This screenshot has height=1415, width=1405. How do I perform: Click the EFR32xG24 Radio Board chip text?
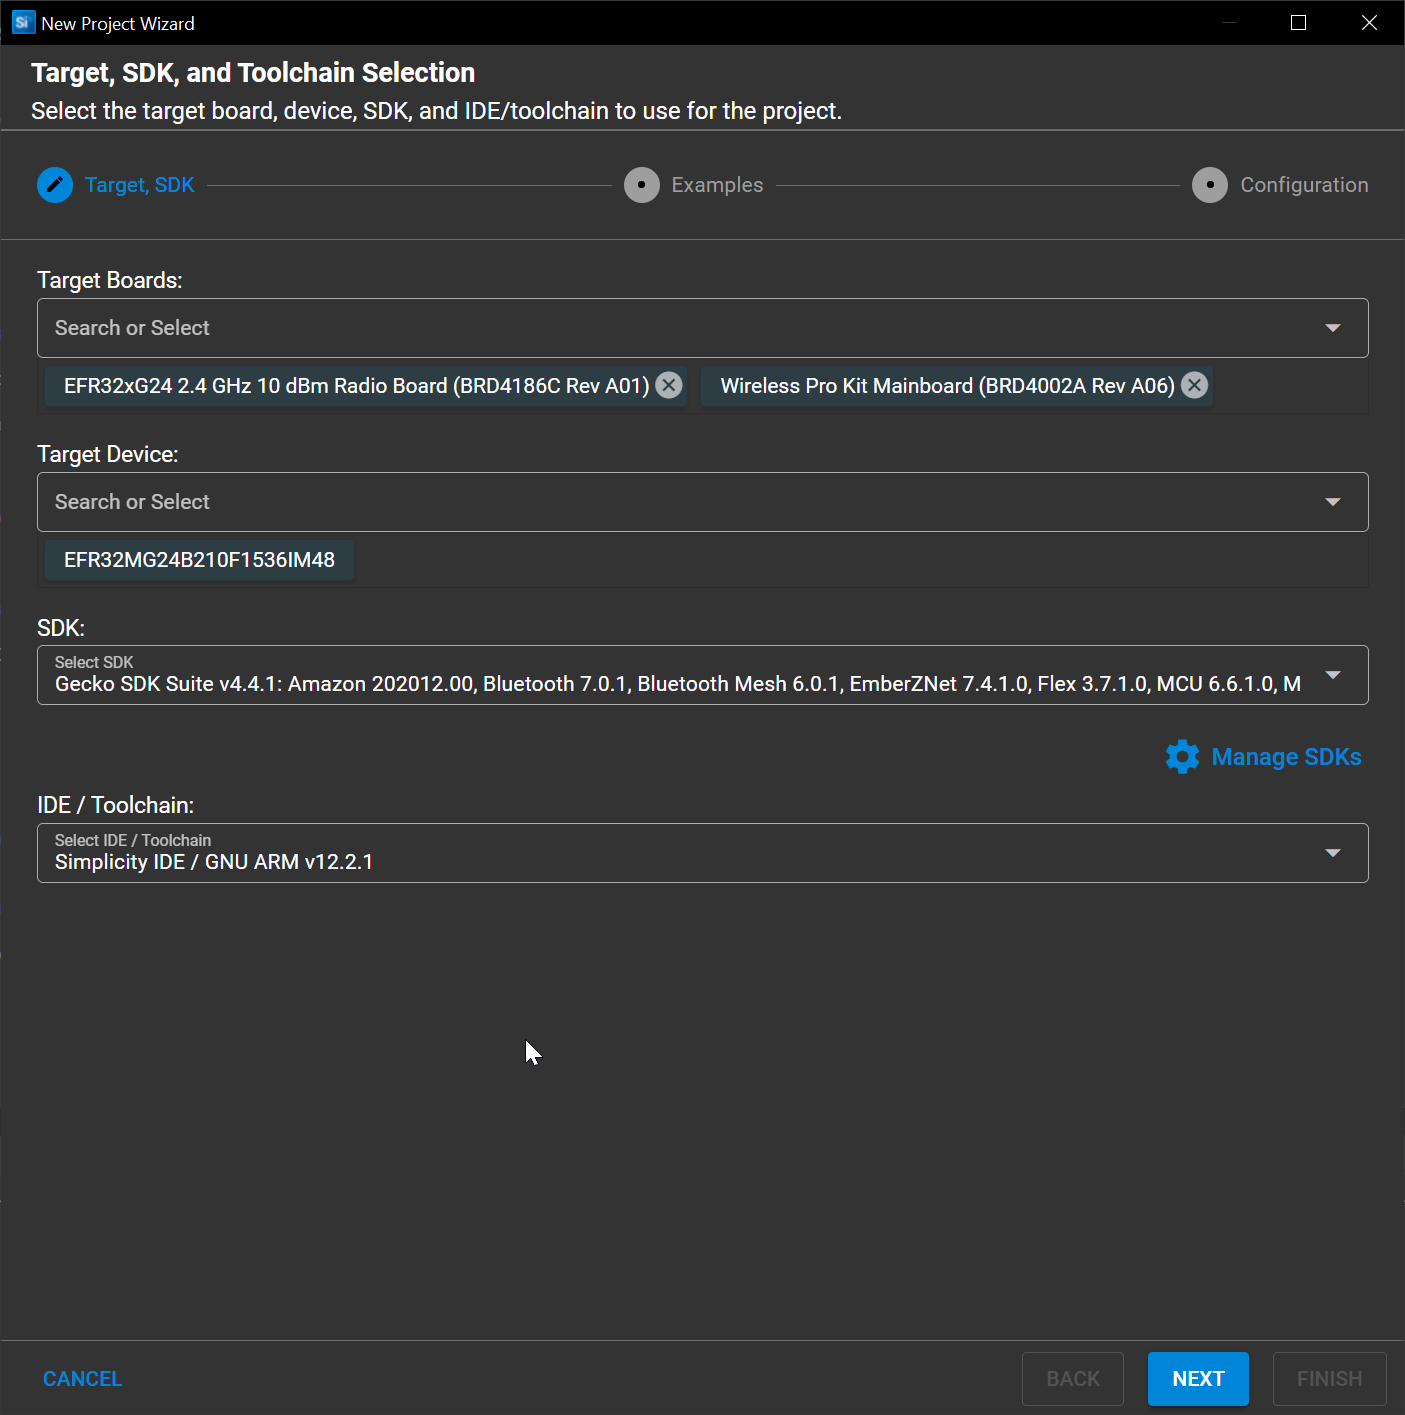point(356,386)
